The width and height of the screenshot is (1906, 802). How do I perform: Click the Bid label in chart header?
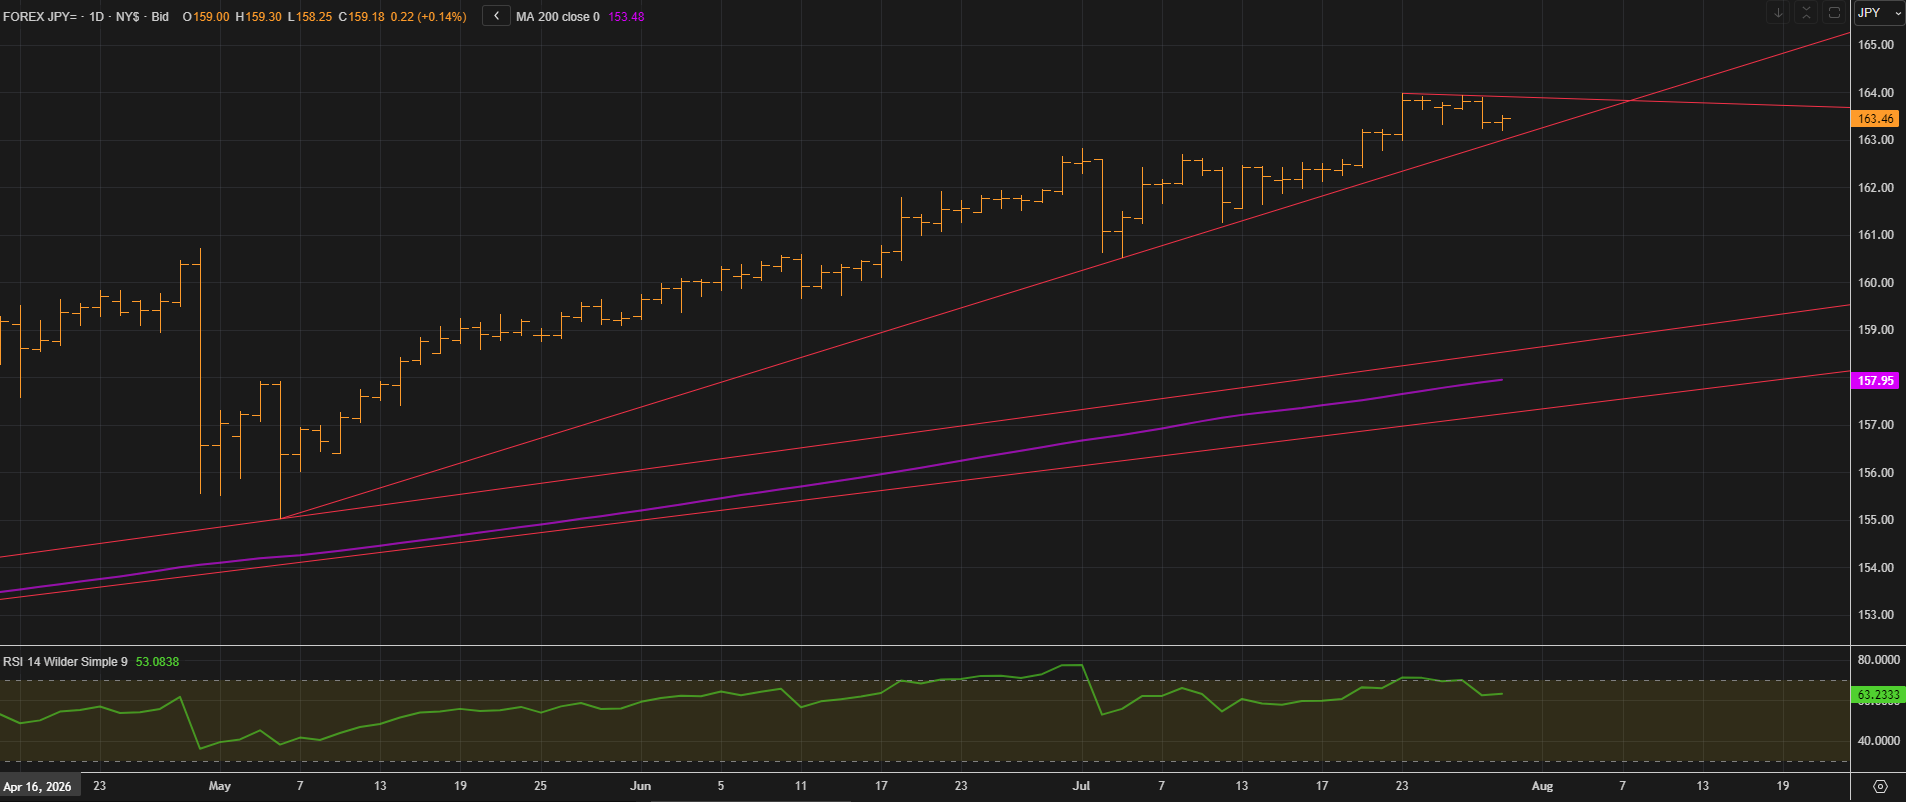click(160, 17)
